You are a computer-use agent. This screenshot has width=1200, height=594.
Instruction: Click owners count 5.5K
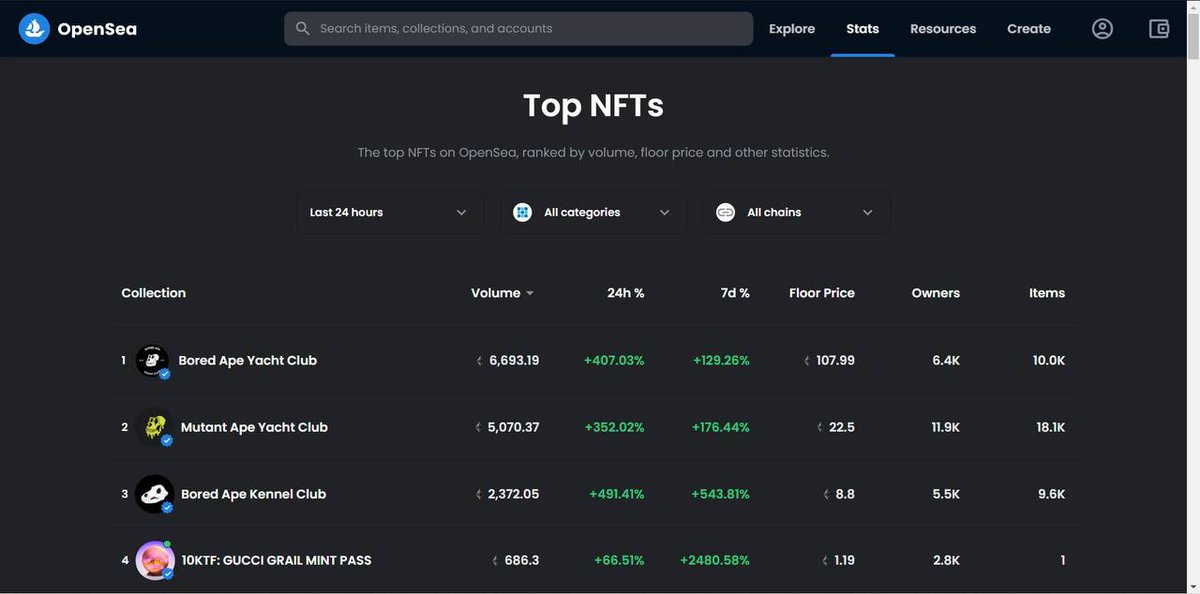[946, 494]
